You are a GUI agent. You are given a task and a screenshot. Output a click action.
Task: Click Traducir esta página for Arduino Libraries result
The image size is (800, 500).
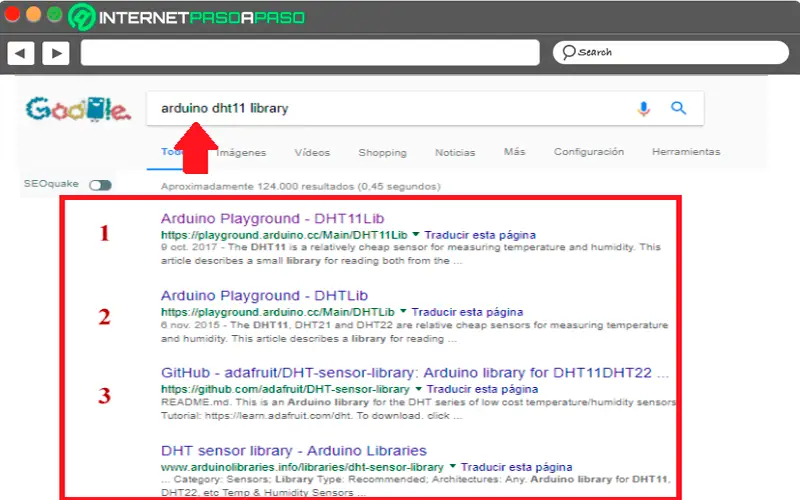(x=516, y=467)
